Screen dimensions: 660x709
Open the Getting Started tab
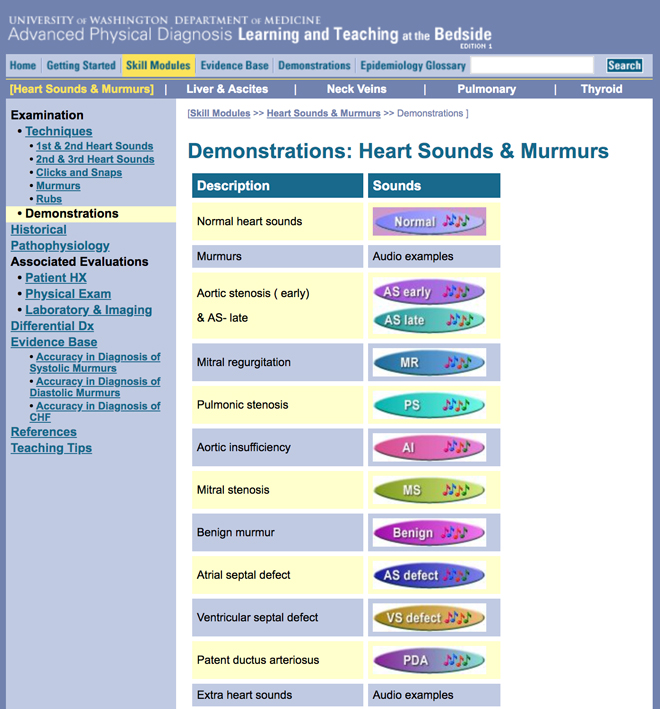coord(81,66)
